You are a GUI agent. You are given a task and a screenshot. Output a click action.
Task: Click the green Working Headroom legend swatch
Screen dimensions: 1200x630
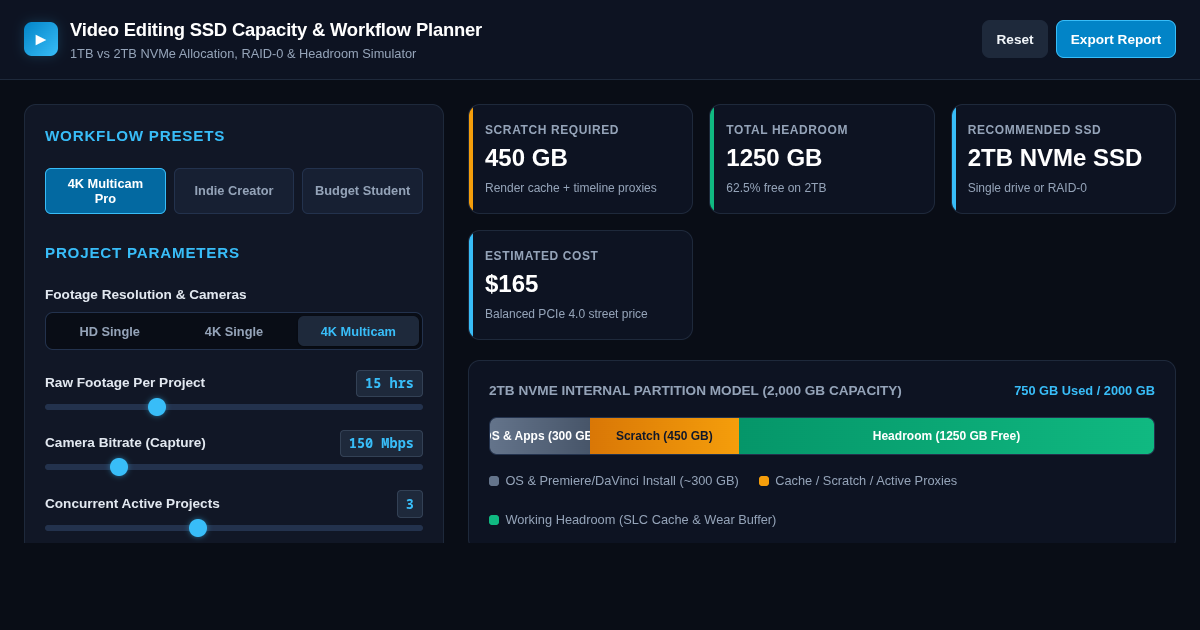tap(494, 520)
